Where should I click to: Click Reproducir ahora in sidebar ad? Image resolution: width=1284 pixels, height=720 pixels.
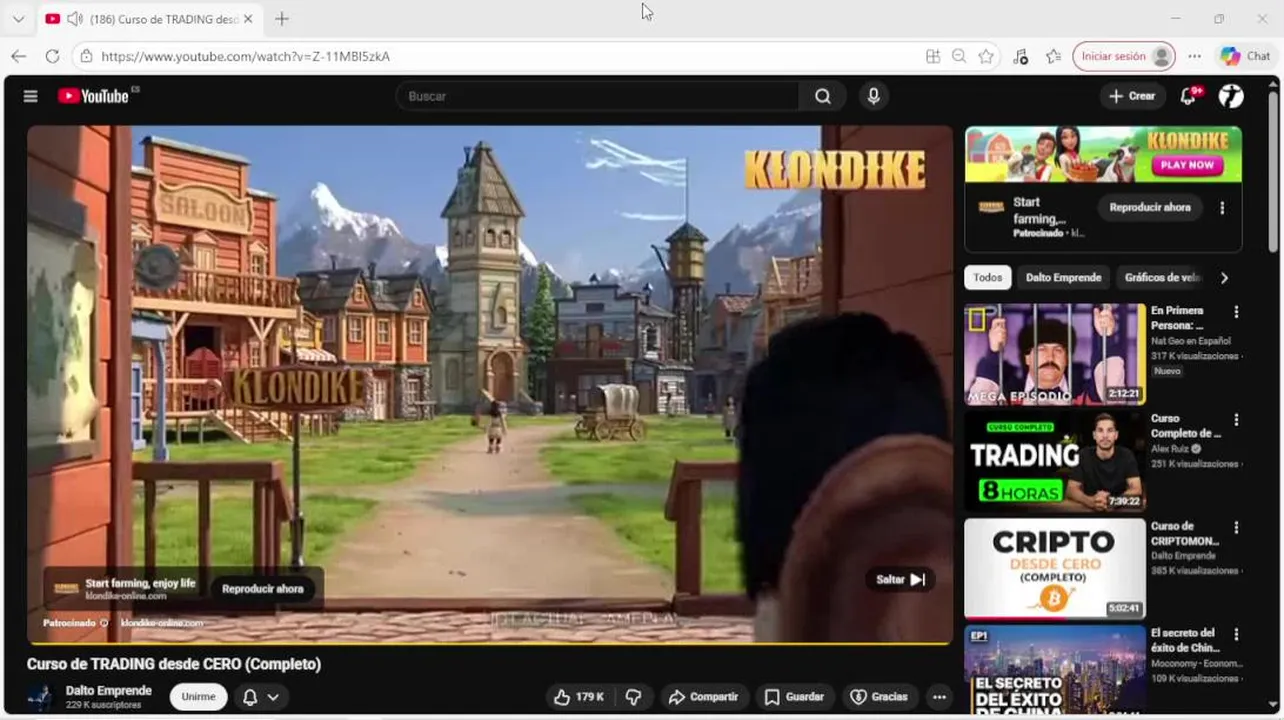pyautogui.click(x=1150, y=207)
